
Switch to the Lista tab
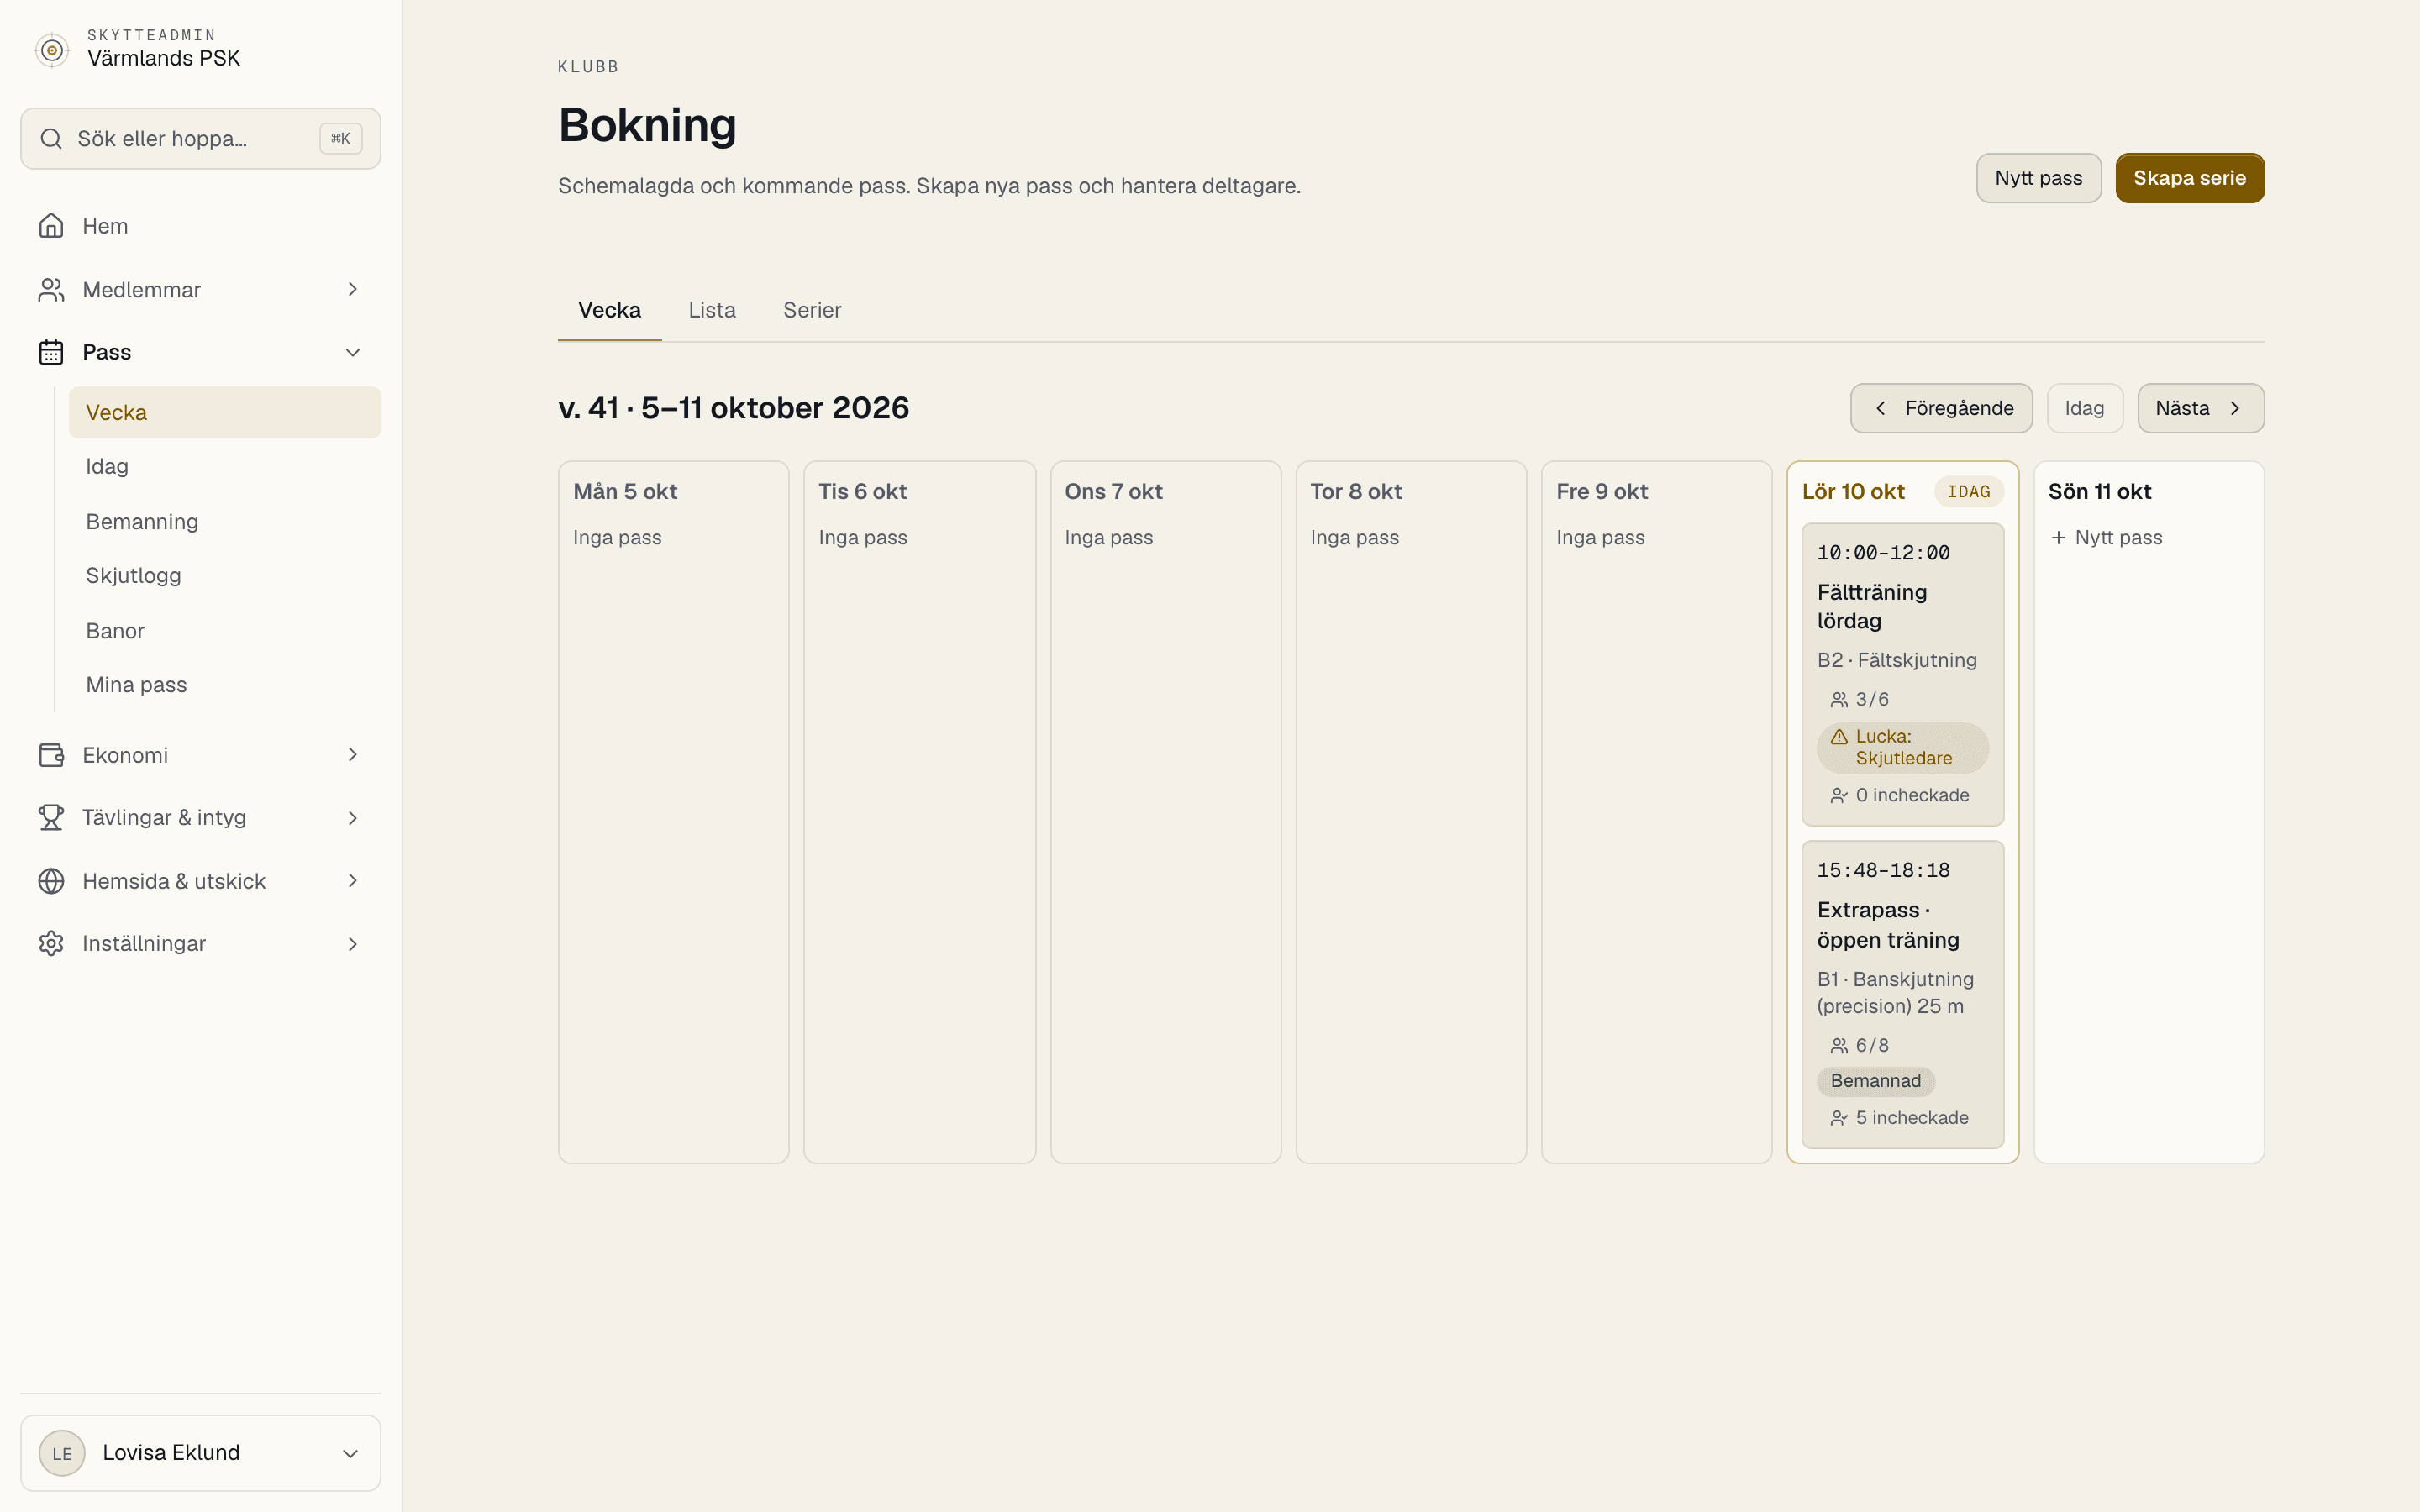click(712, 310)
